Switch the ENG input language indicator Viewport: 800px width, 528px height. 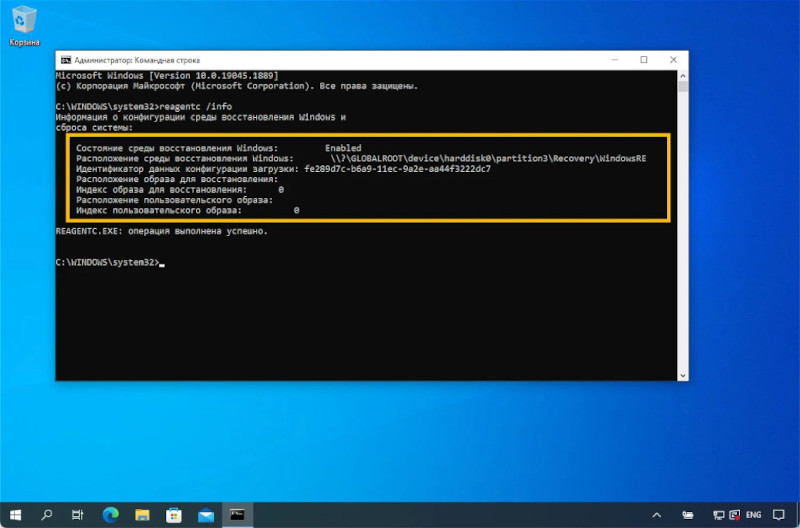click(754, 514)
